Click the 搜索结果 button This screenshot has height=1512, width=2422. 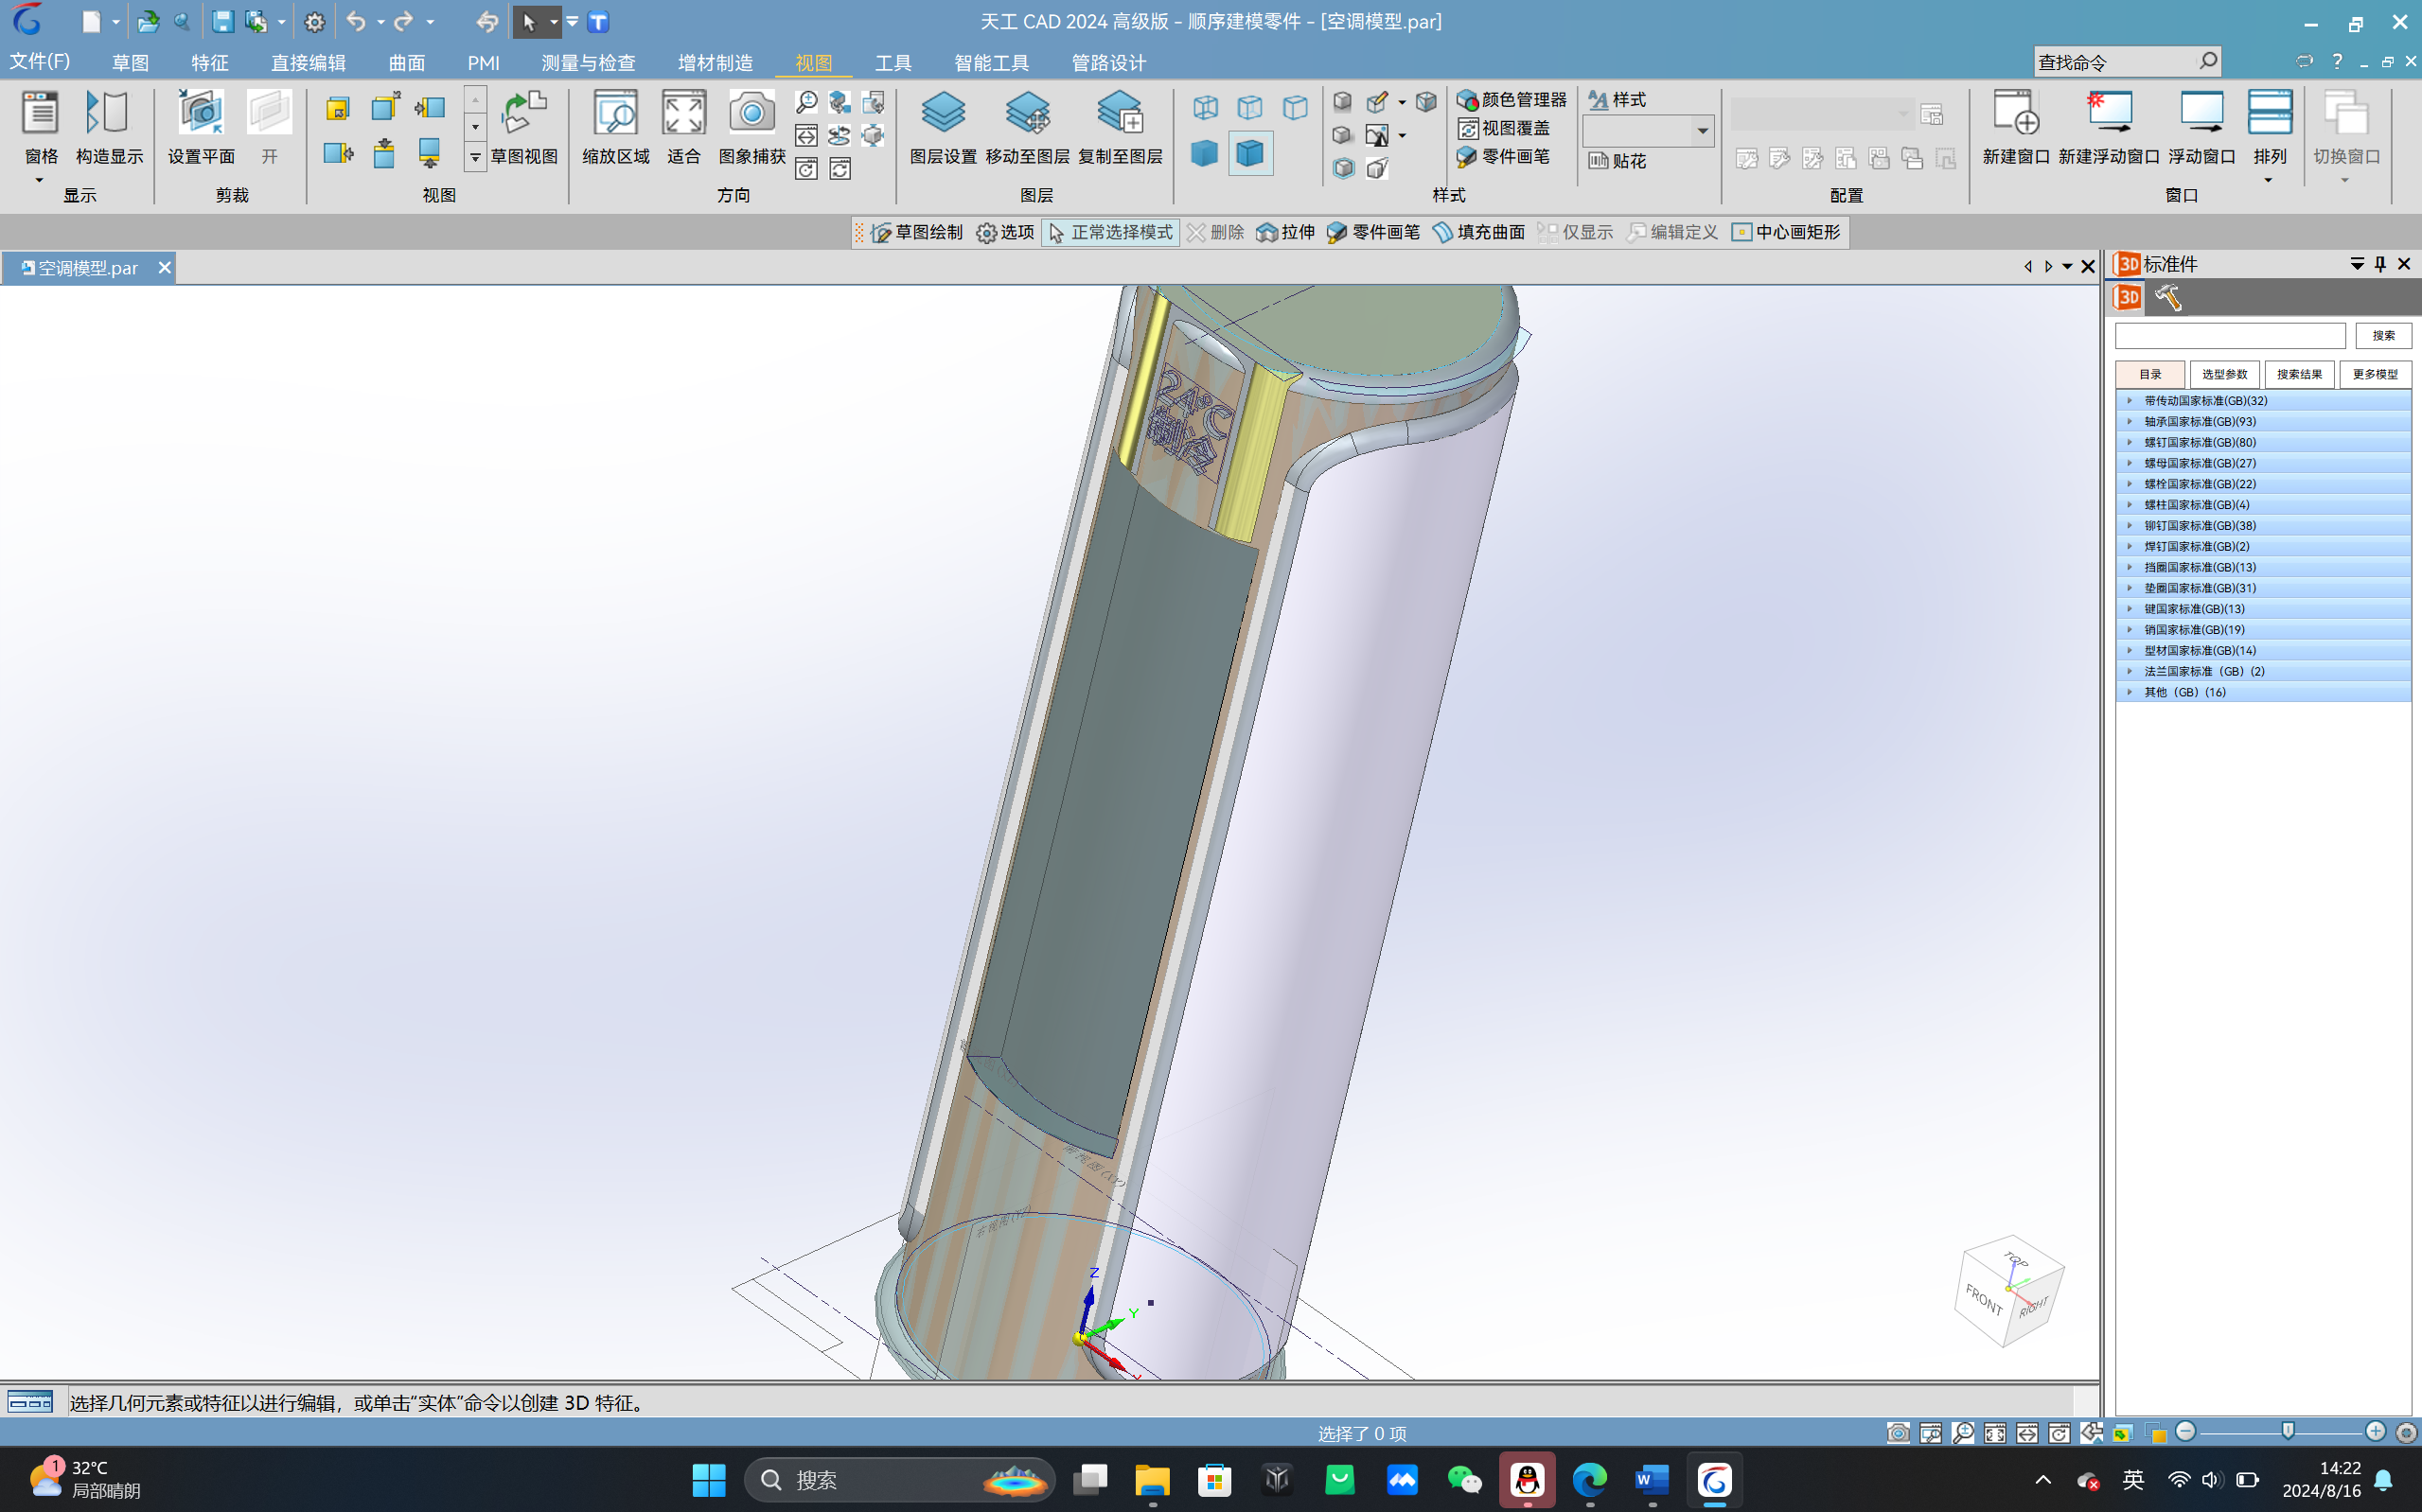tap(2300, 374)
